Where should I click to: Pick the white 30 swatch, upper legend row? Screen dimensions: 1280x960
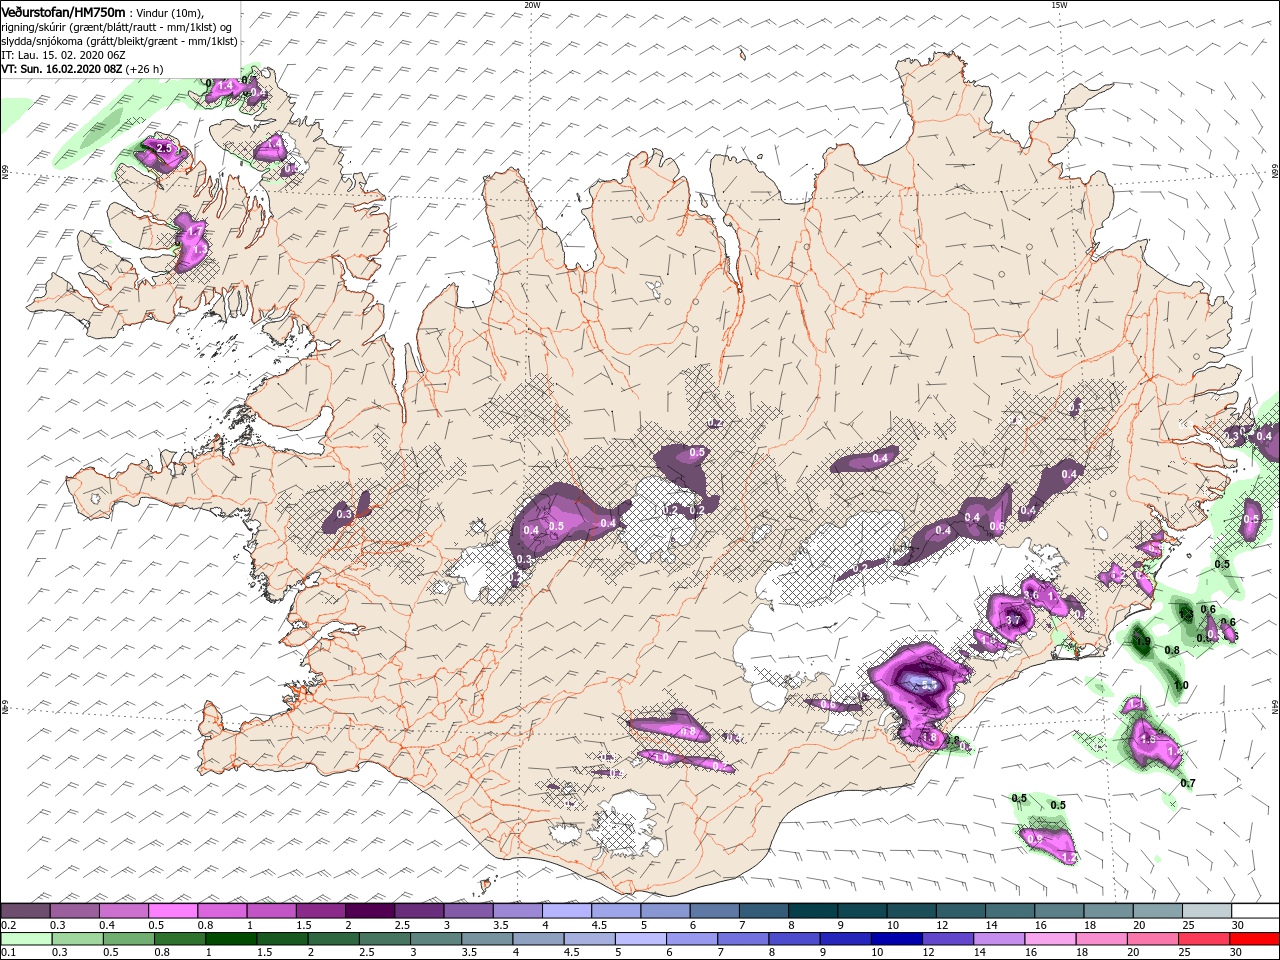pyautogui.click(x=1255, y=911)
